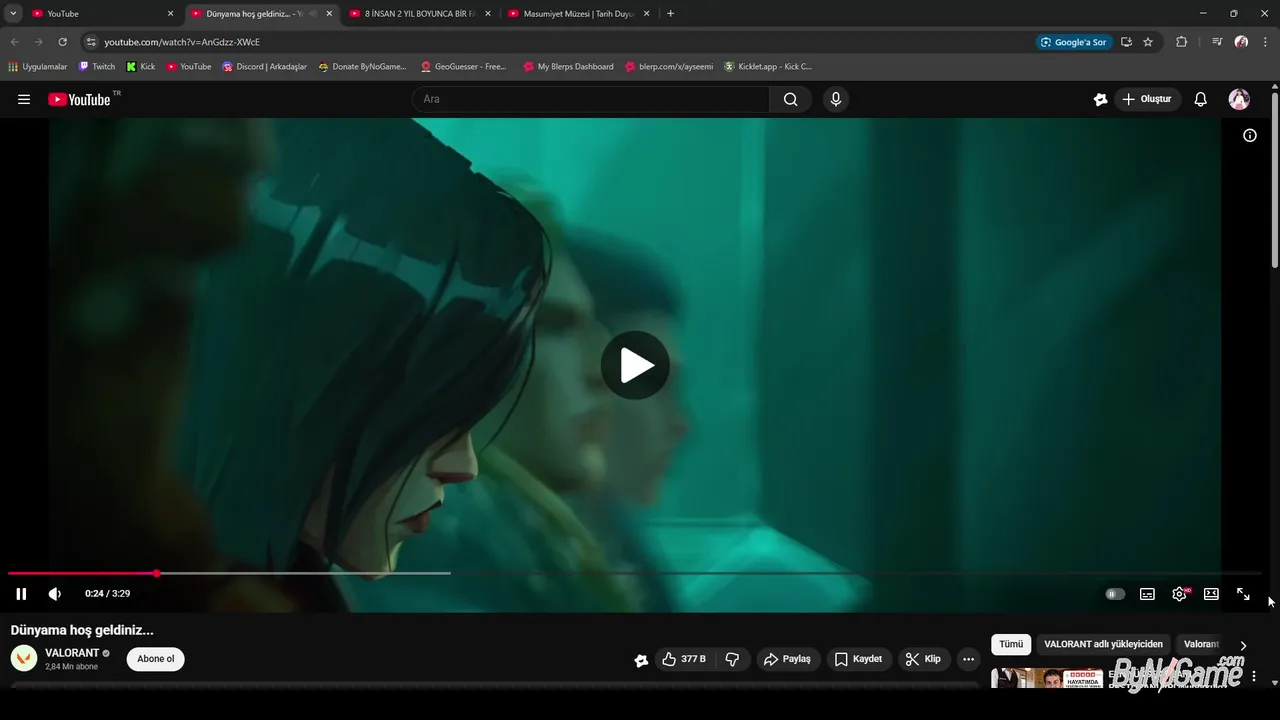Open the Uygulamalar apps bookmark
The height and width of the screenshot is (720, 1280).
point(38,67)
